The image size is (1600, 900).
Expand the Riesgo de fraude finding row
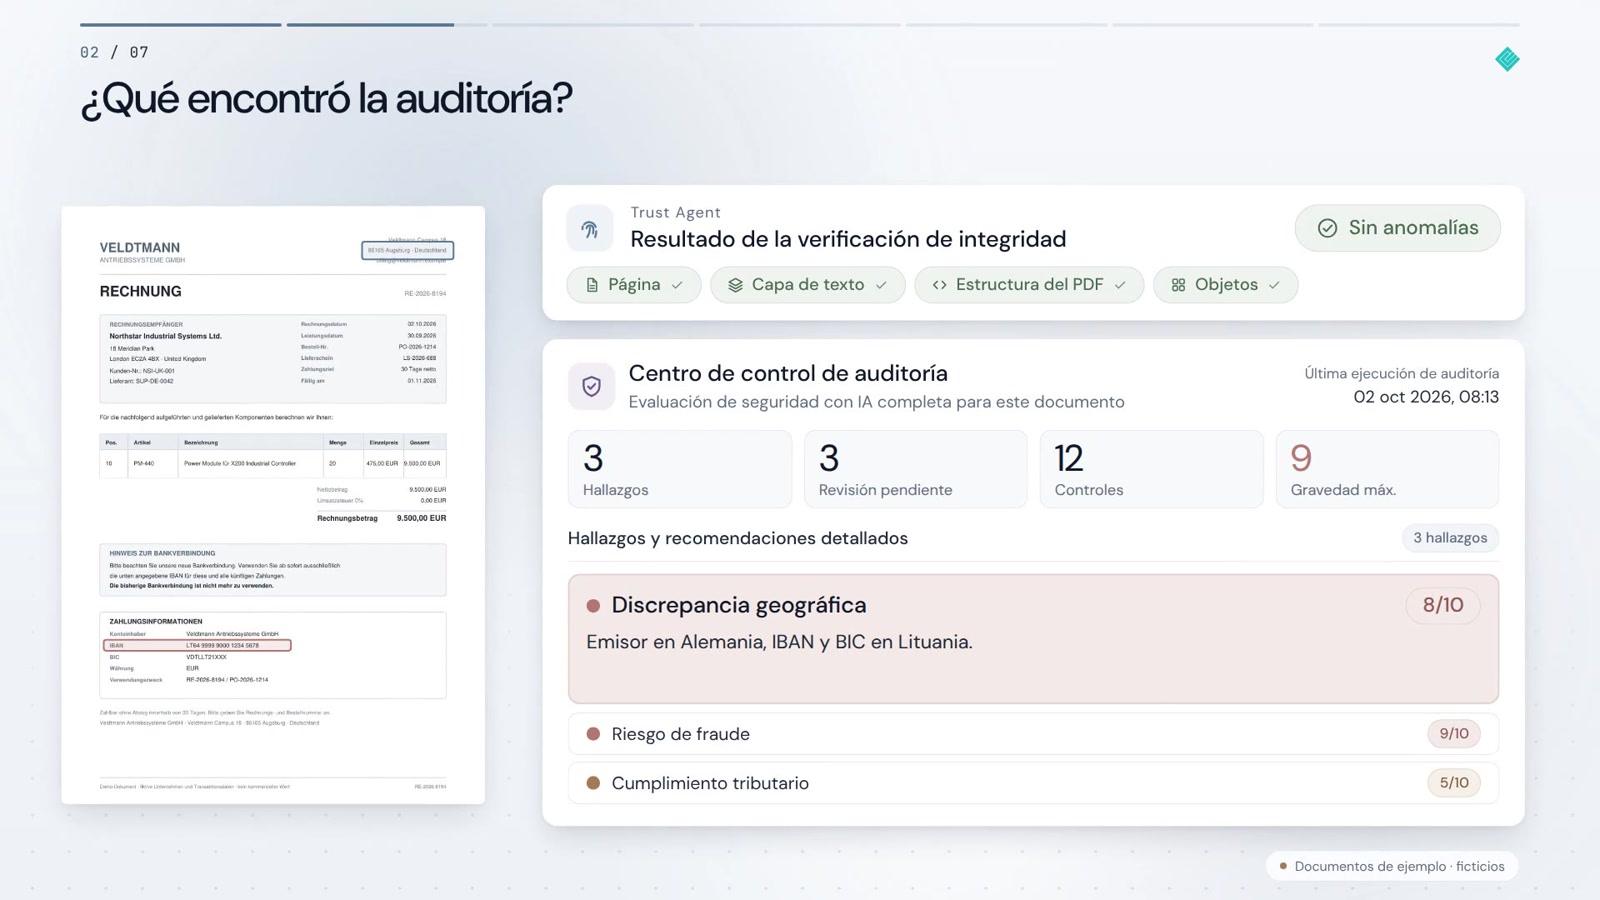(x=1033, y=734)
